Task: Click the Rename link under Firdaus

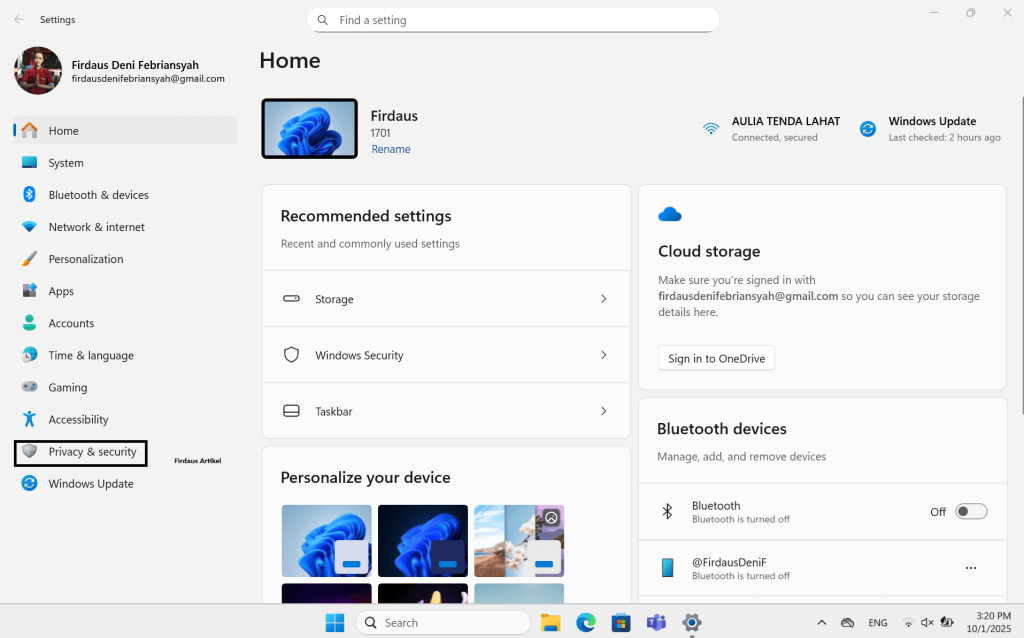Action: click(x=391, y=149)
